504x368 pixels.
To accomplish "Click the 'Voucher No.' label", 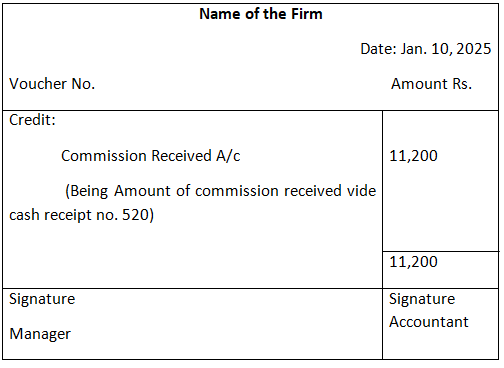I will click(x=52, y=84).
